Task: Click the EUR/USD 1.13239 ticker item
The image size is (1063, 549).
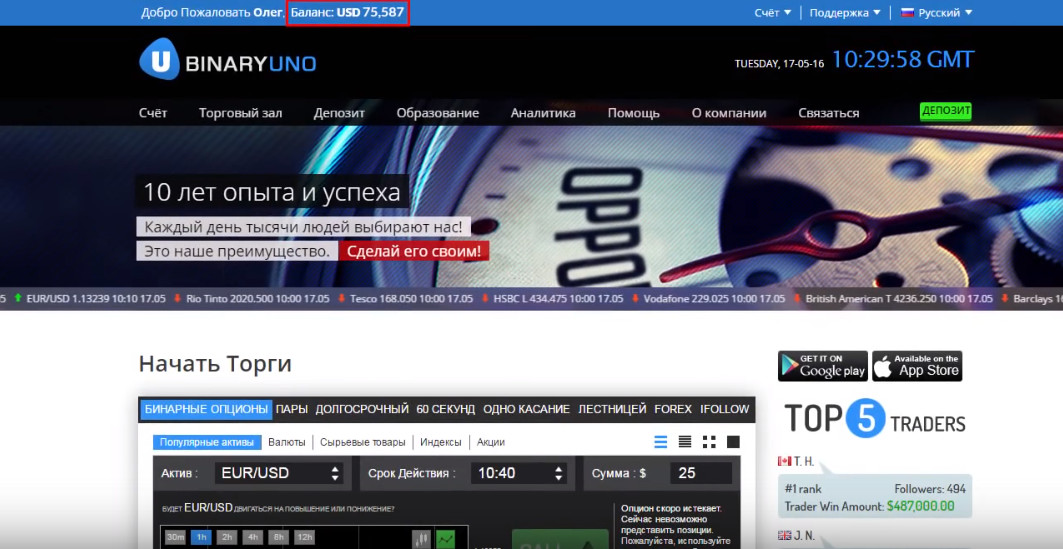Action: pos(89,298)
